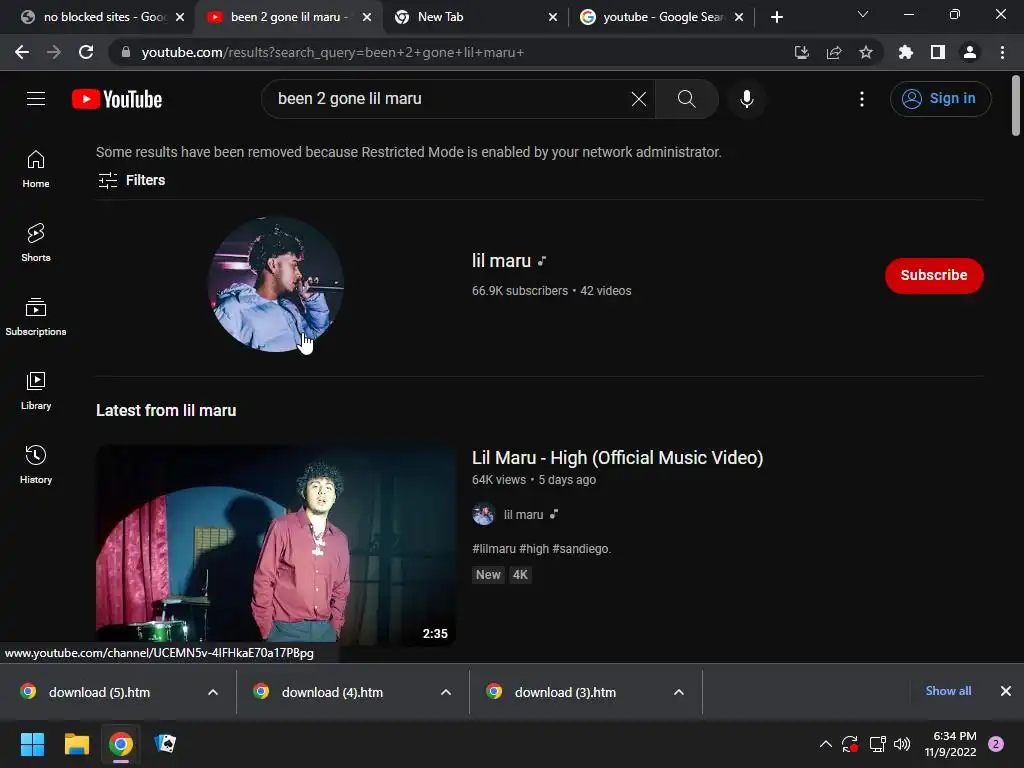Open 'Lil Maru - High (Official Music Video)' title
The height and width of the screenshot is (768, 1024).
(617, 458)
